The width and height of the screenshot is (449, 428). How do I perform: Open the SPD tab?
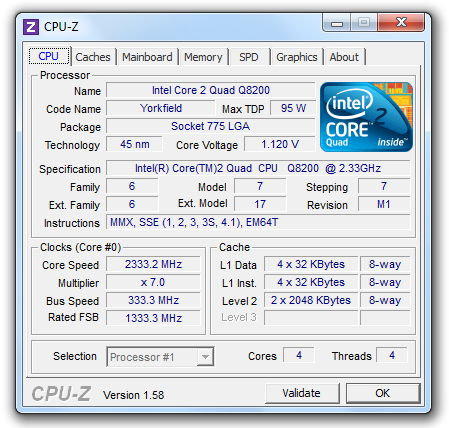point(249,57)
